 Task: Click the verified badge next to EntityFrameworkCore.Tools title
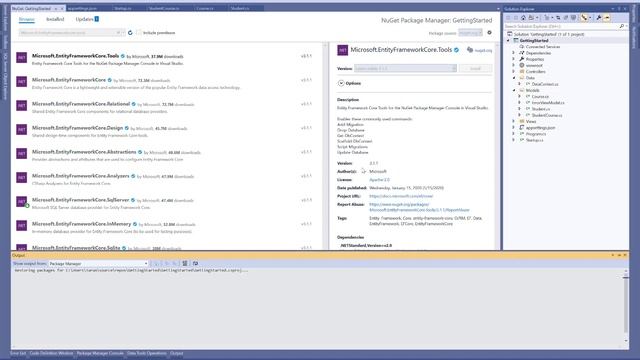[456, 50]
